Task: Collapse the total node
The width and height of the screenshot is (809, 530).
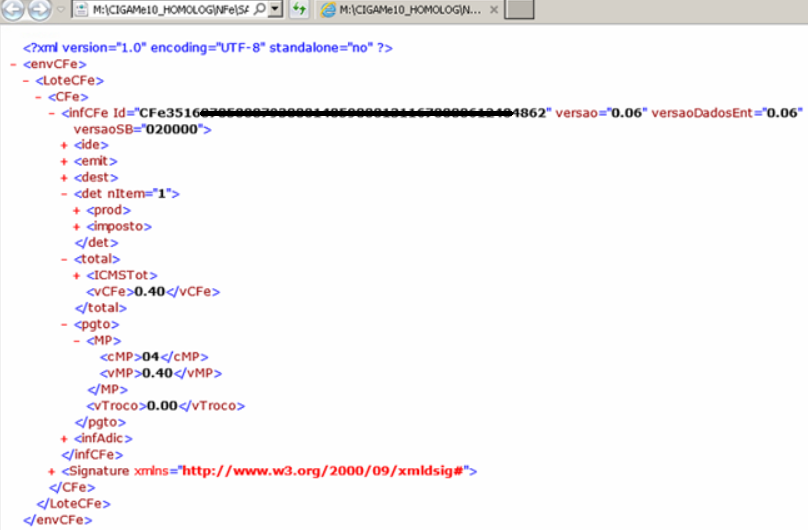Action: [64, 260]
